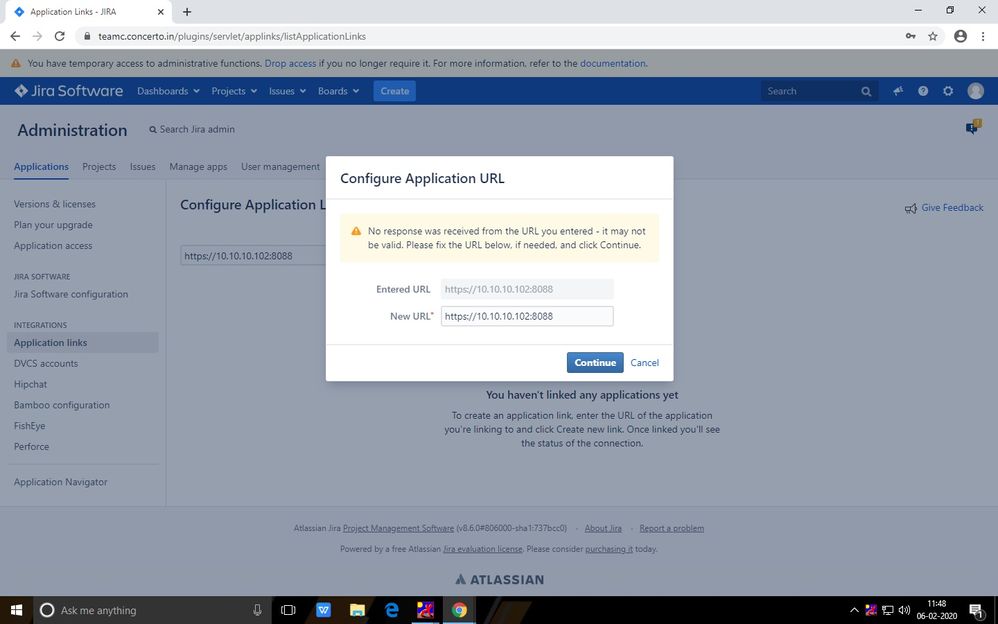Reload the browser page
This screenshot has height=624, width=998.
59,36
